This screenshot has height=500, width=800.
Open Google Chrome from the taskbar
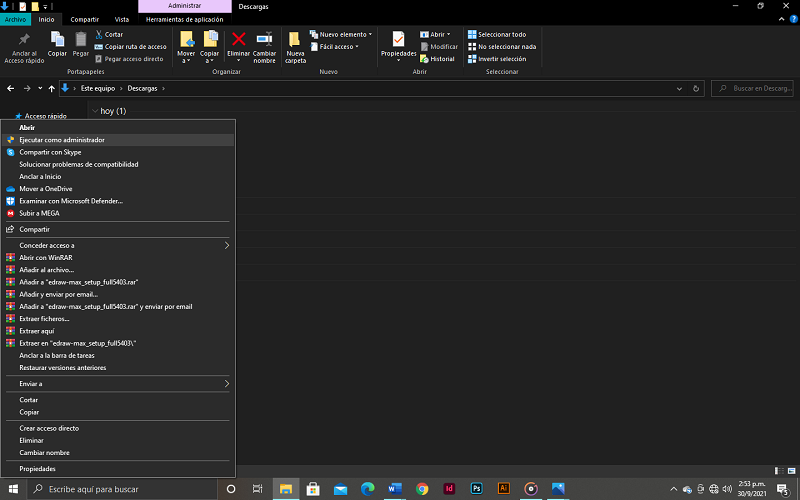(422, 489)
